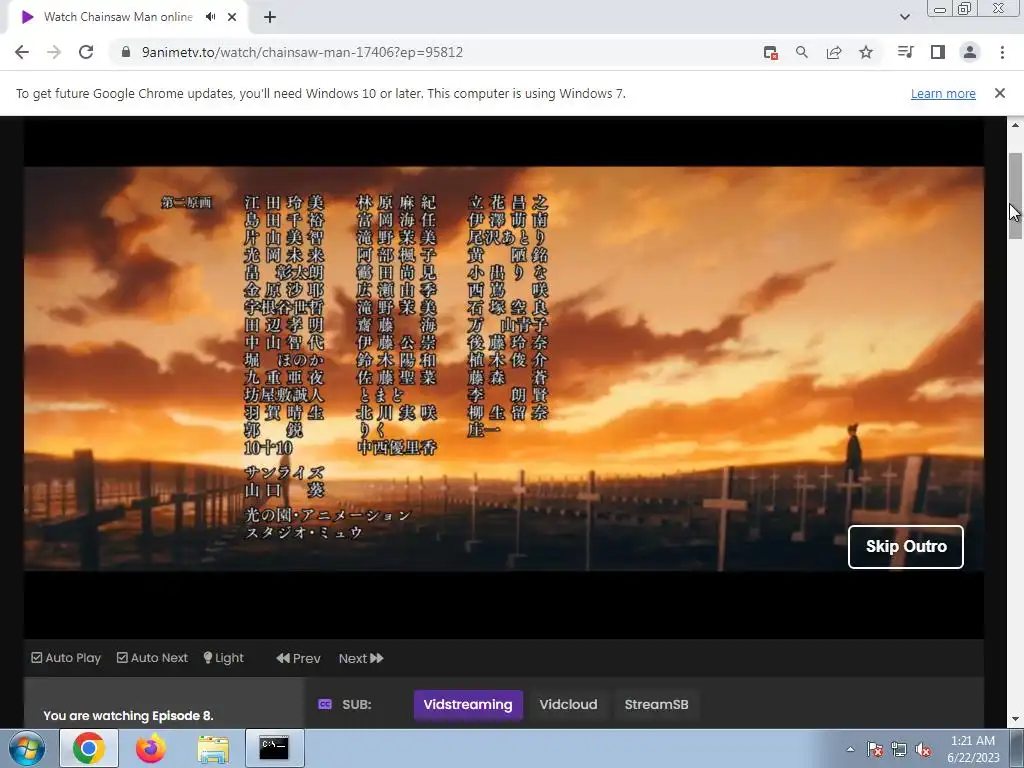The image size is (1024, 768).
Task: Click the SUB closed-caption icon
Action: pyautogui.click(x=325, y=704)
